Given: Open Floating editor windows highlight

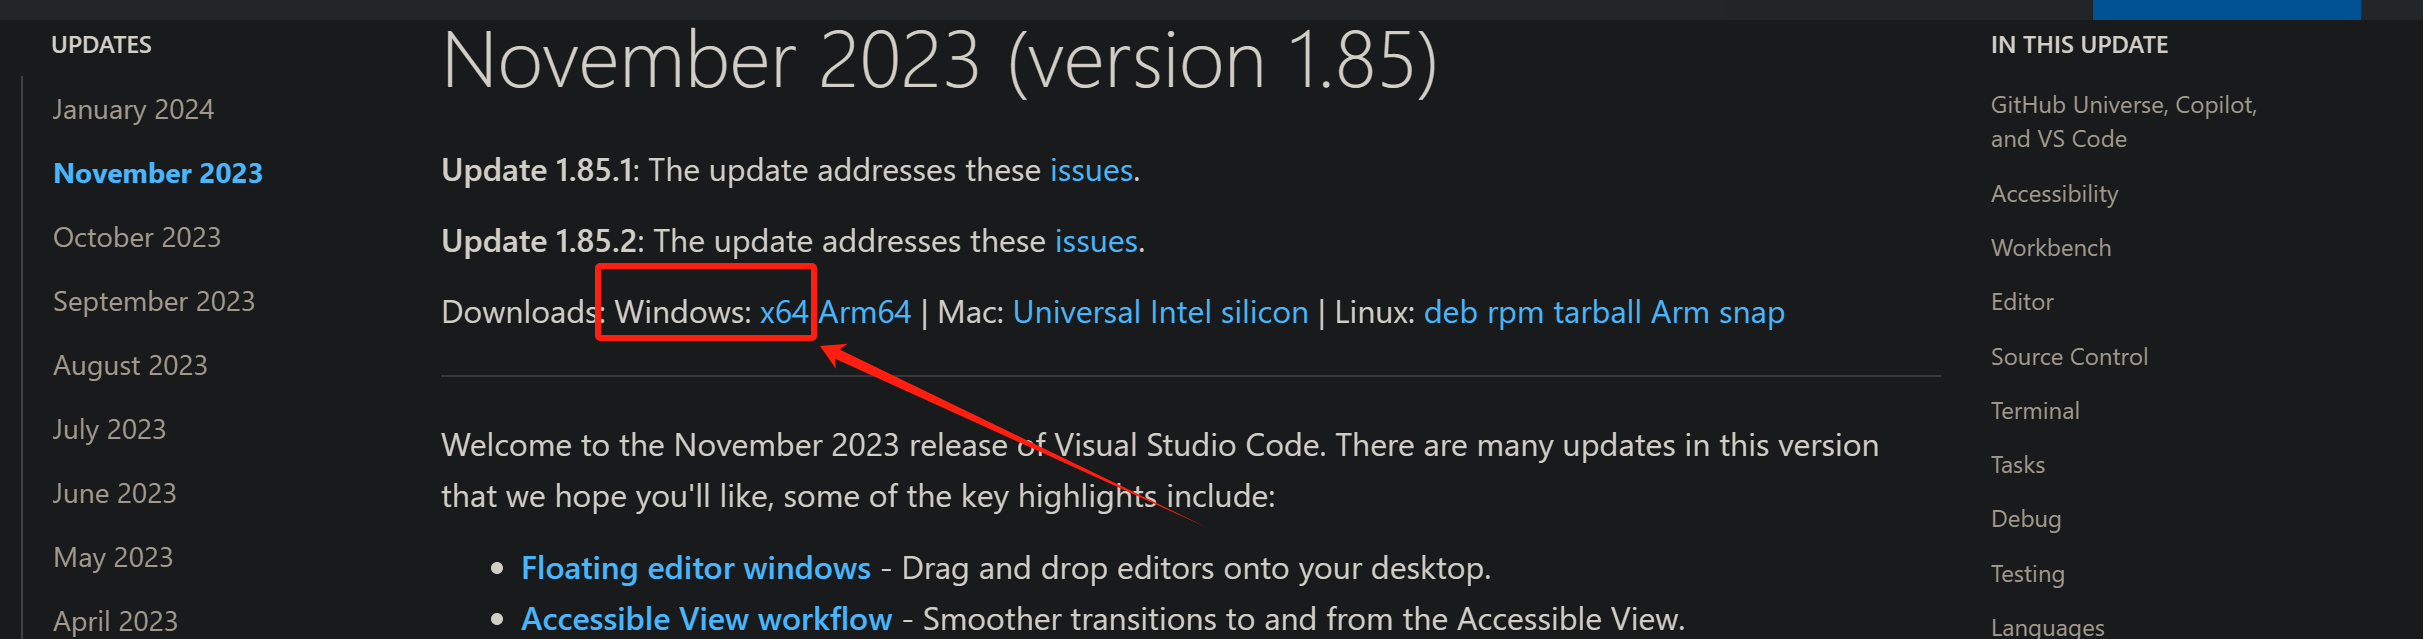Looking at the screenshot, I should click(696, 568).
